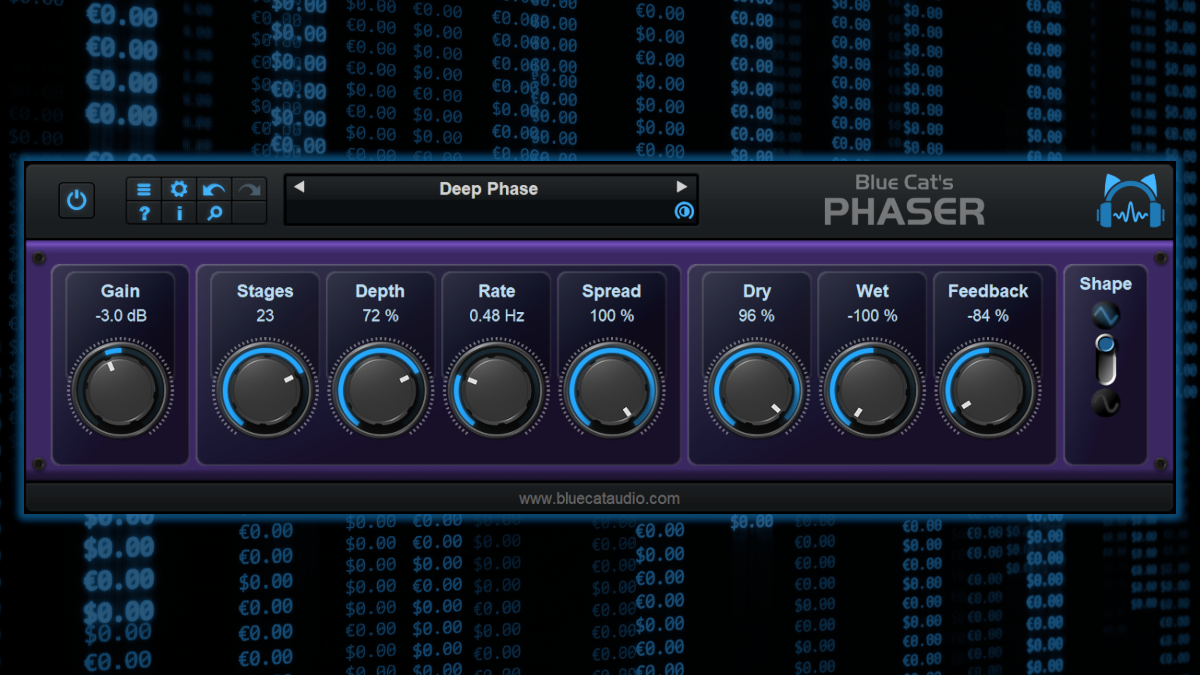Open the www.bluecataudio.com link
Image resolution: width=1200 pixels, height=675 pixels.
click(x=599, y=498)
